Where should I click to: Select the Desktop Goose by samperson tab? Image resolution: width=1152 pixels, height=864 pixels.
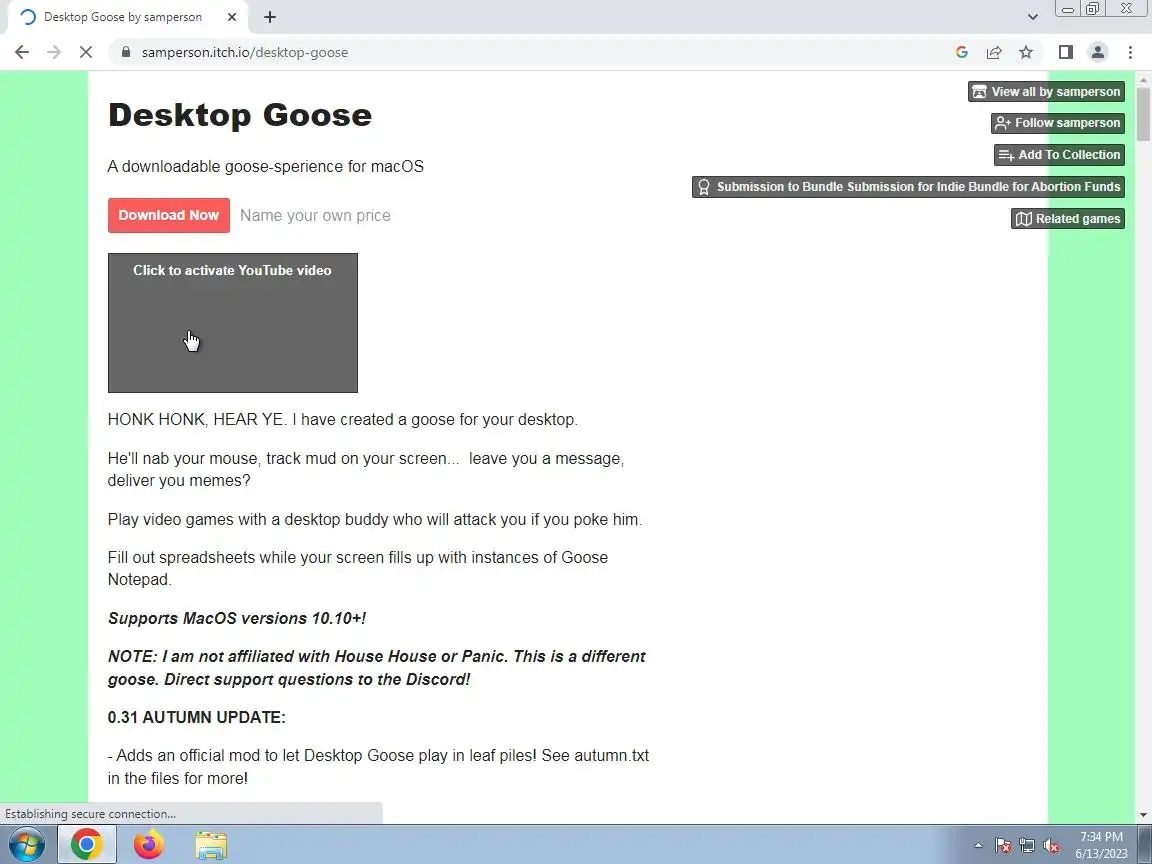click(x=128, y=17)
